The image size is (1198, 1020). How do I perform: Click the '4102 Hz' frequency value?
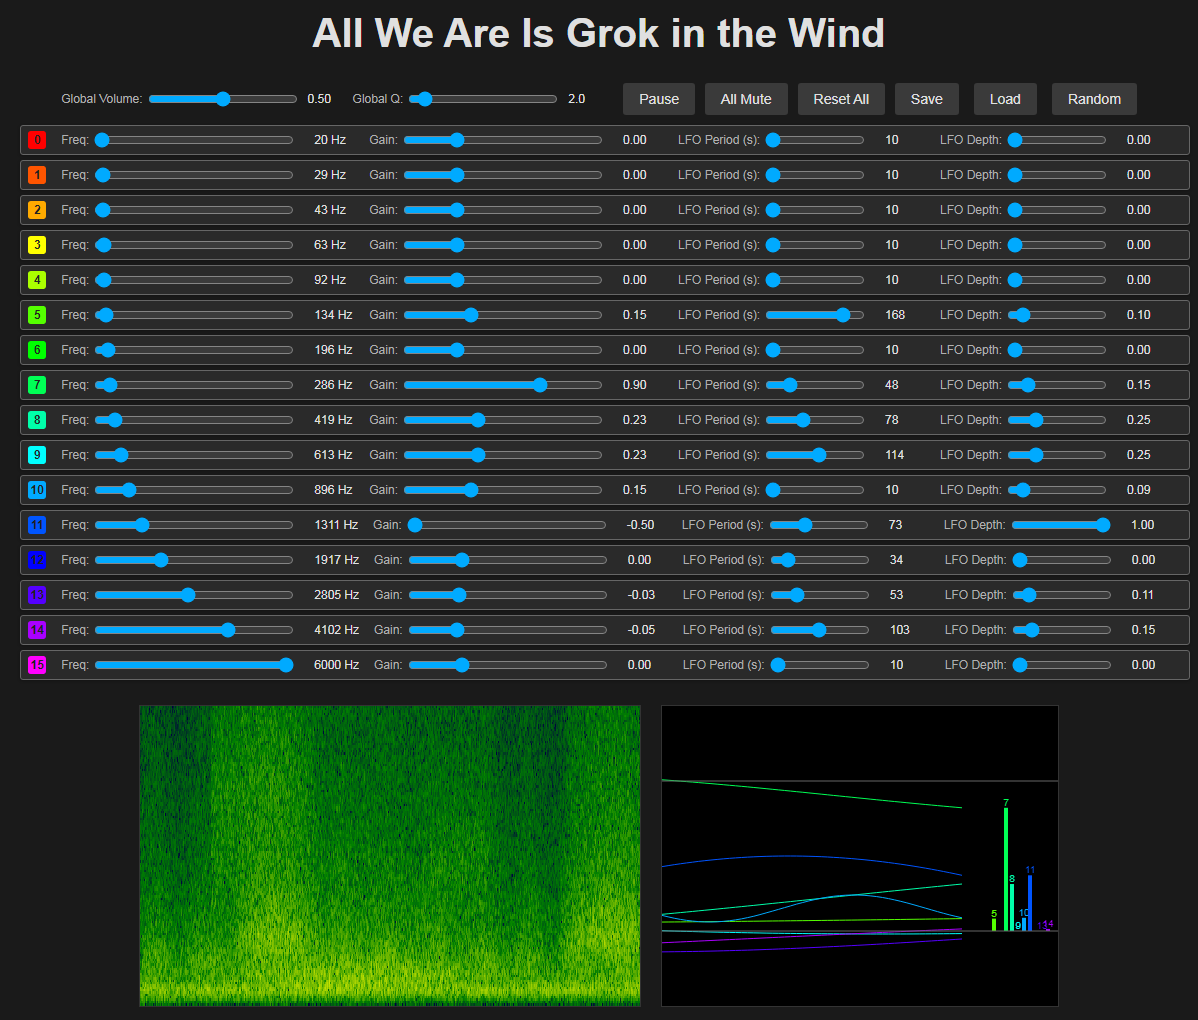336,630
